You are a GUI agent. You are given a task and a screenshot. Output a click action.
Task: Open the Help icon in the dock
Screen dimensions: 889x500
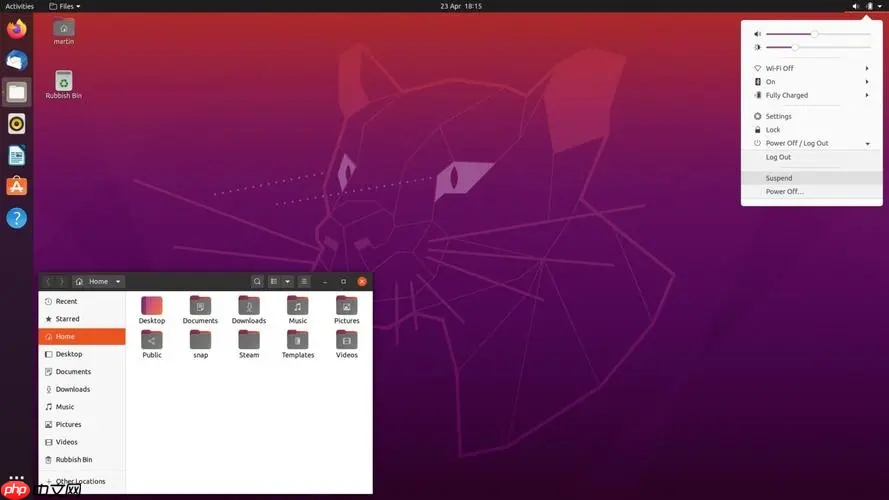(x=16, y=218)
